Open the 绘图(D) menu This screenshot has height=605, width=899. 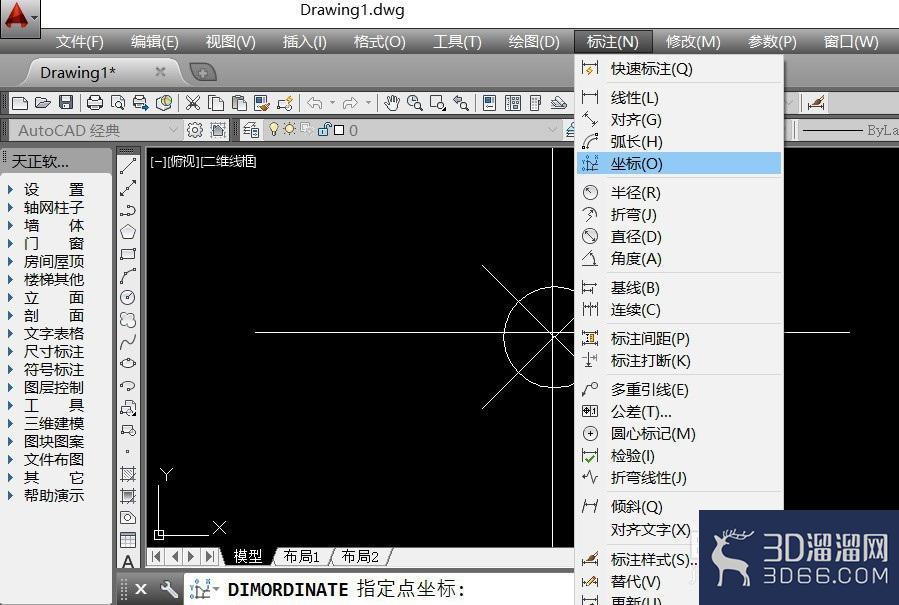534,42
